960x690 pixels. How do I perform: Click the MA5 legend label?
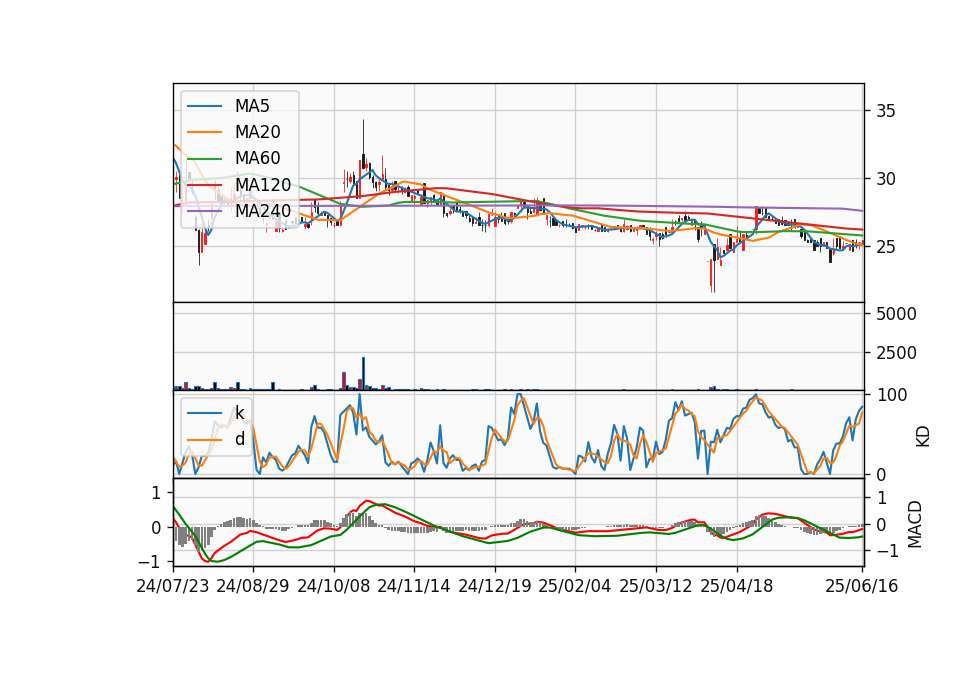252,106
